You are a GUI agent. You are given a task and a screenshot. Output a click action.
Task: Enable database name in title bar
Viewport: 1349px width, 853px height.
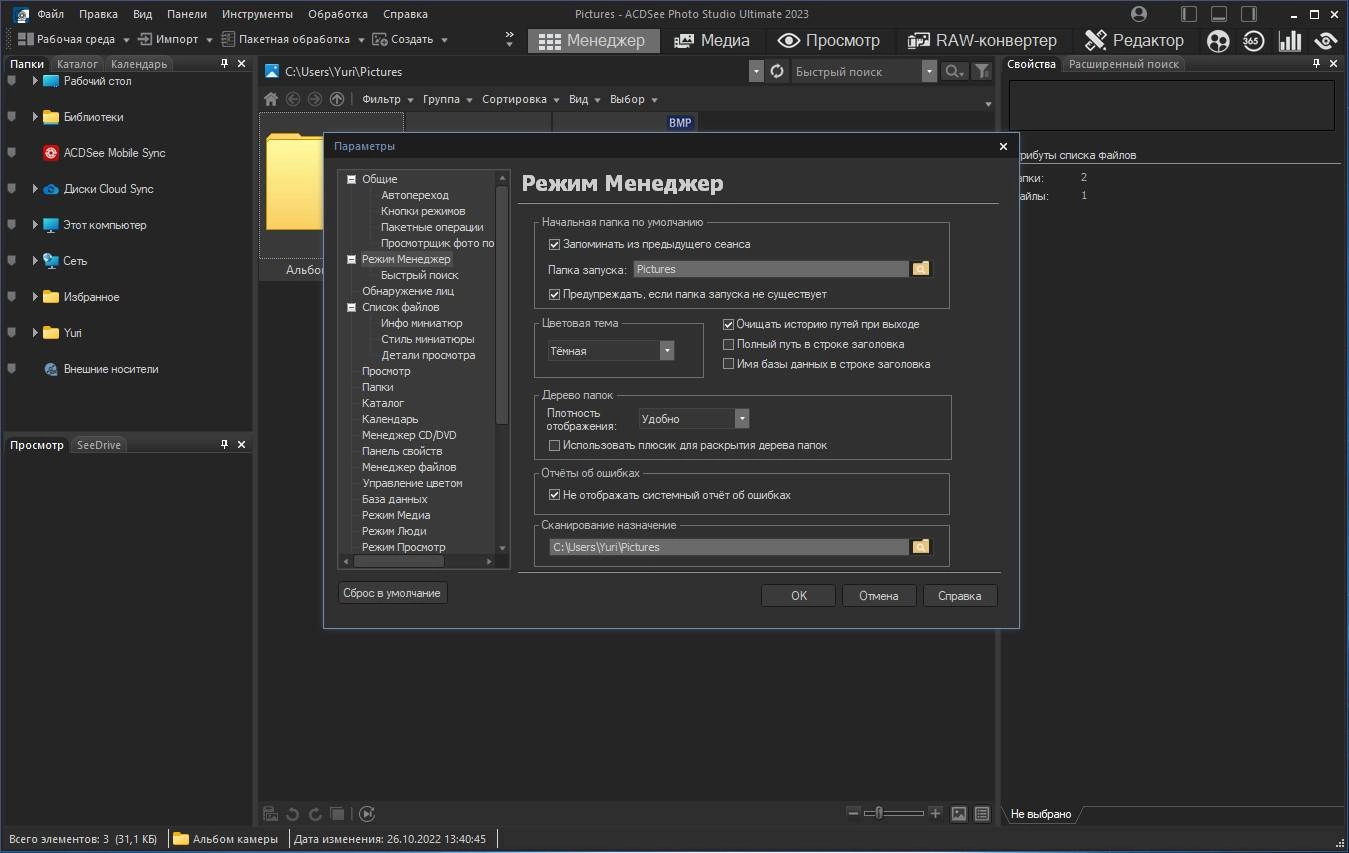tap(728, 364)
